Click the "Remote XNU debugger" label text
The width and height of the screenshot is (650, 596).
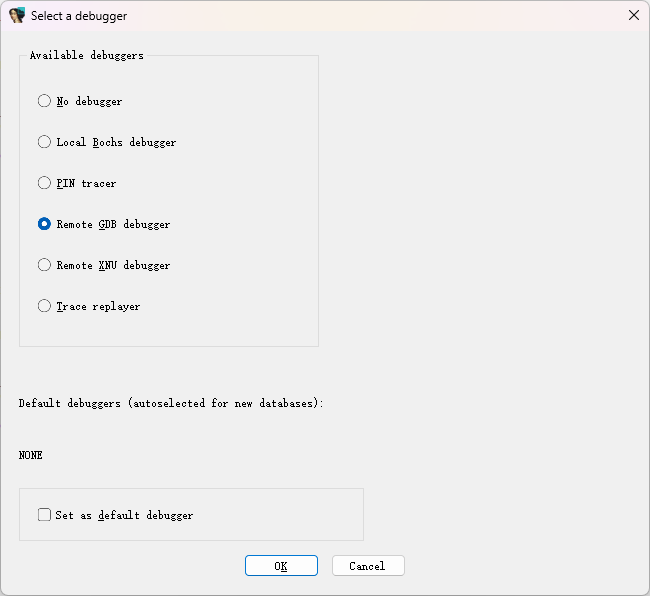(113, 266)
